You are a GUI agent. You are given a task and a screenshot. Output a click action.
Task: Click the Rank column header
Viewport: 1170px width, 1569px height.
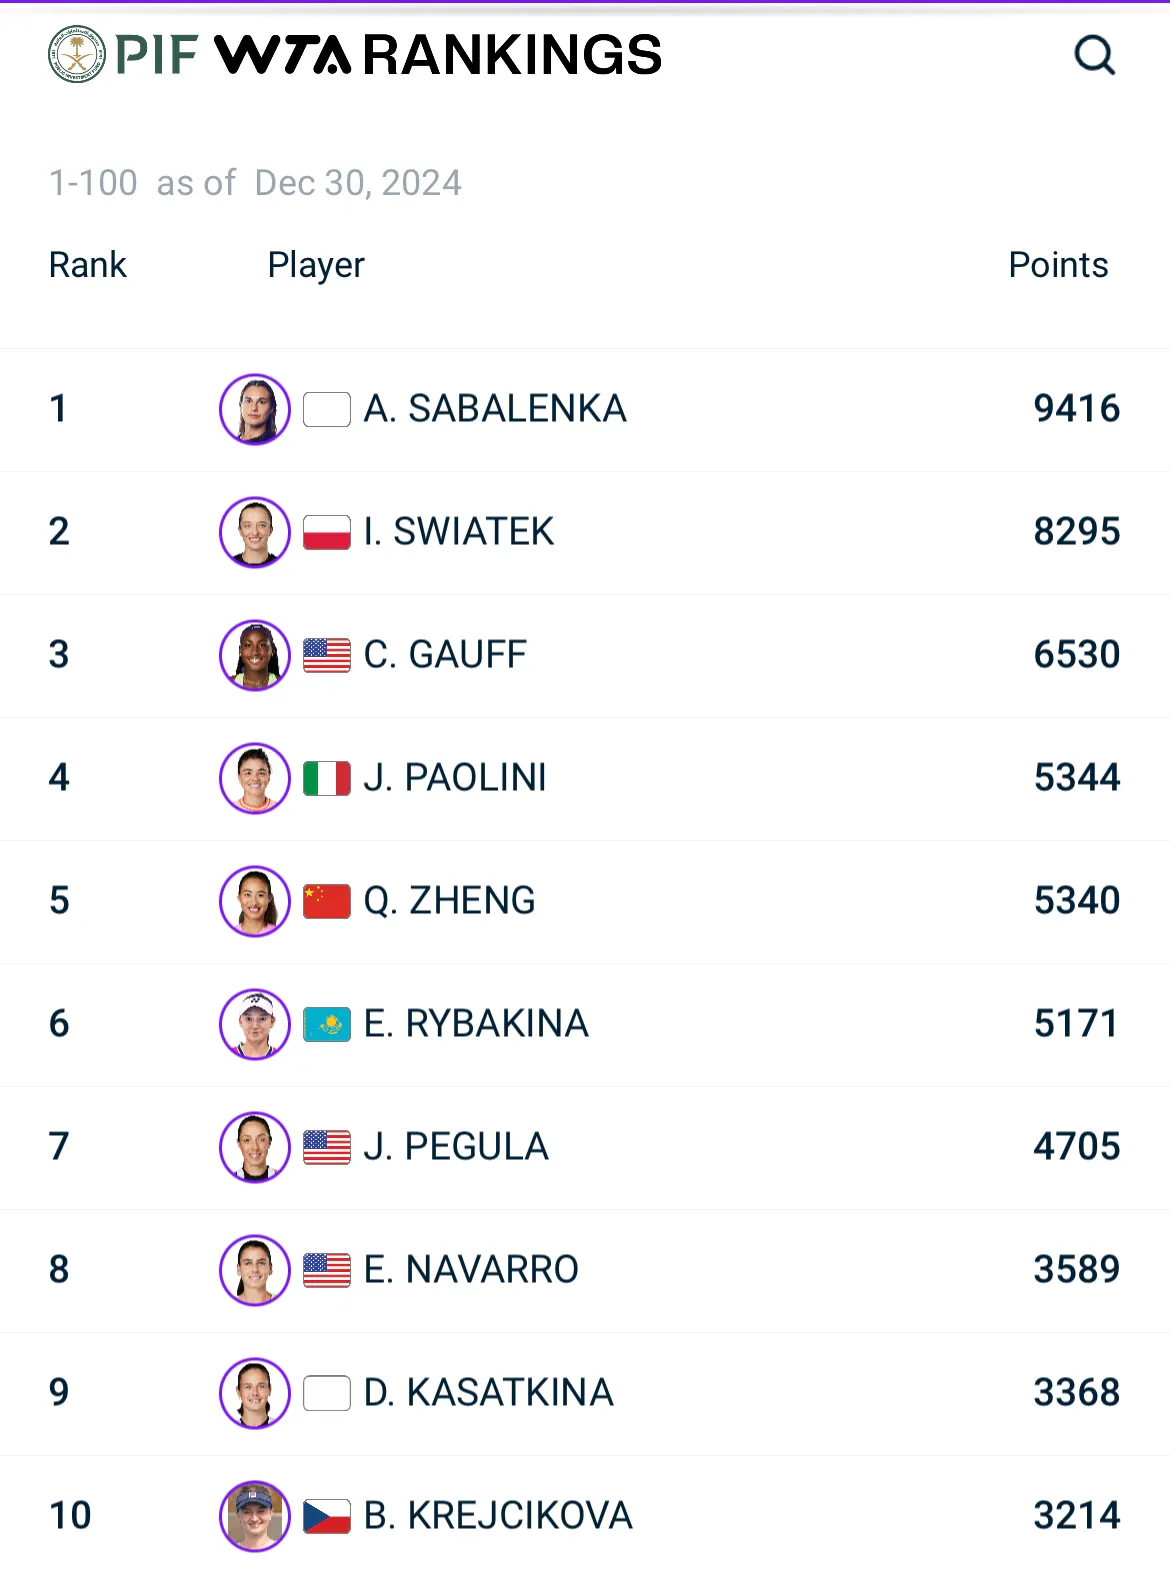click(88, 265)
